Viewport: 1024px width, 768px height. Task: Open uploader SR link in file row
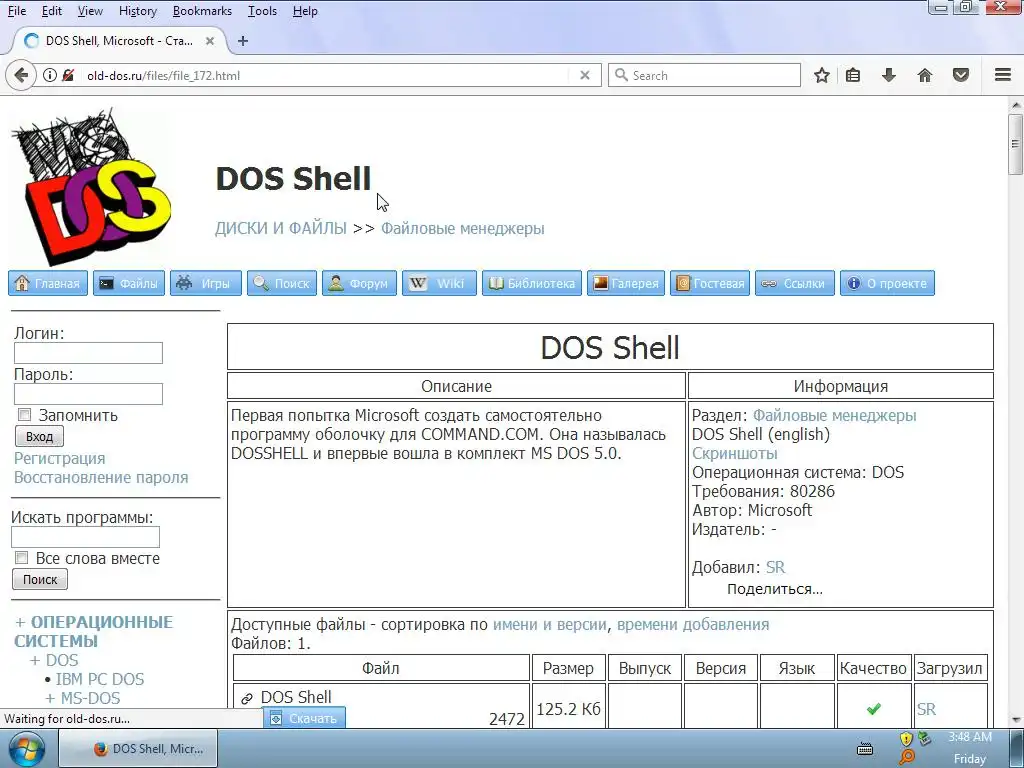click(x=926, y=709)
